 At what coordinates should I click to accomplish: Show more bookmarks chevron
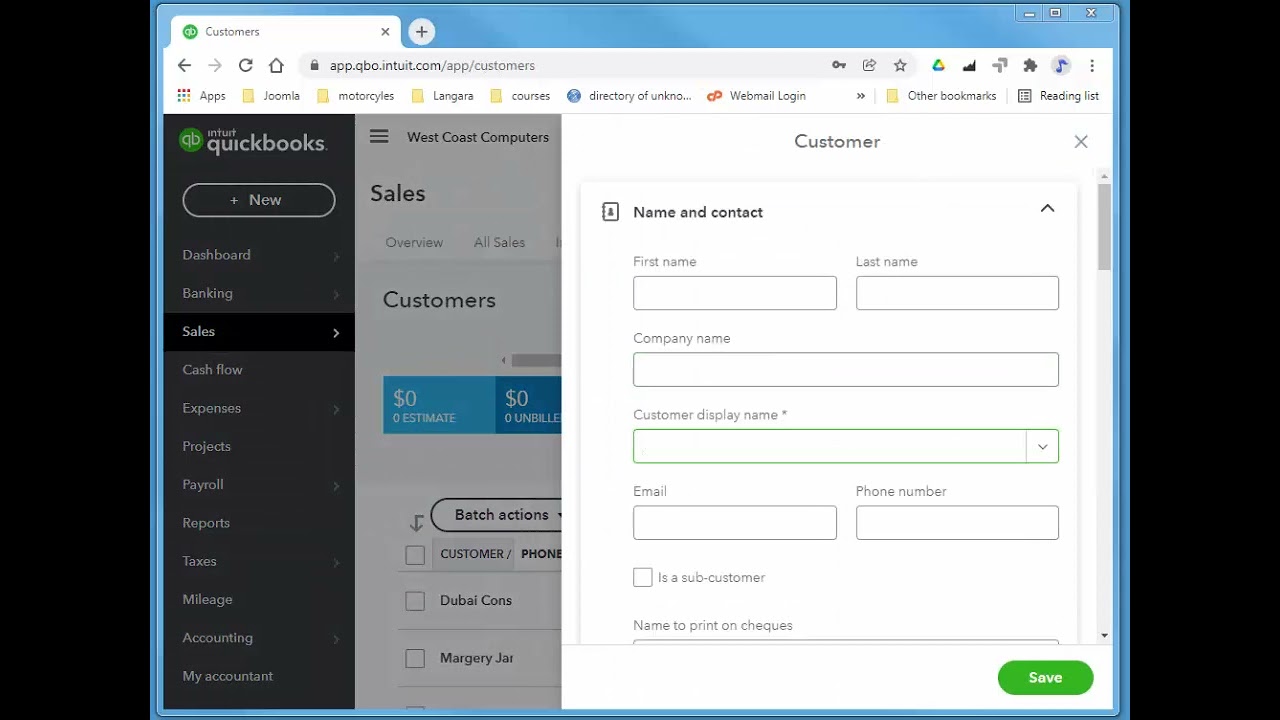pyautogui.click(x=861, y=96)
